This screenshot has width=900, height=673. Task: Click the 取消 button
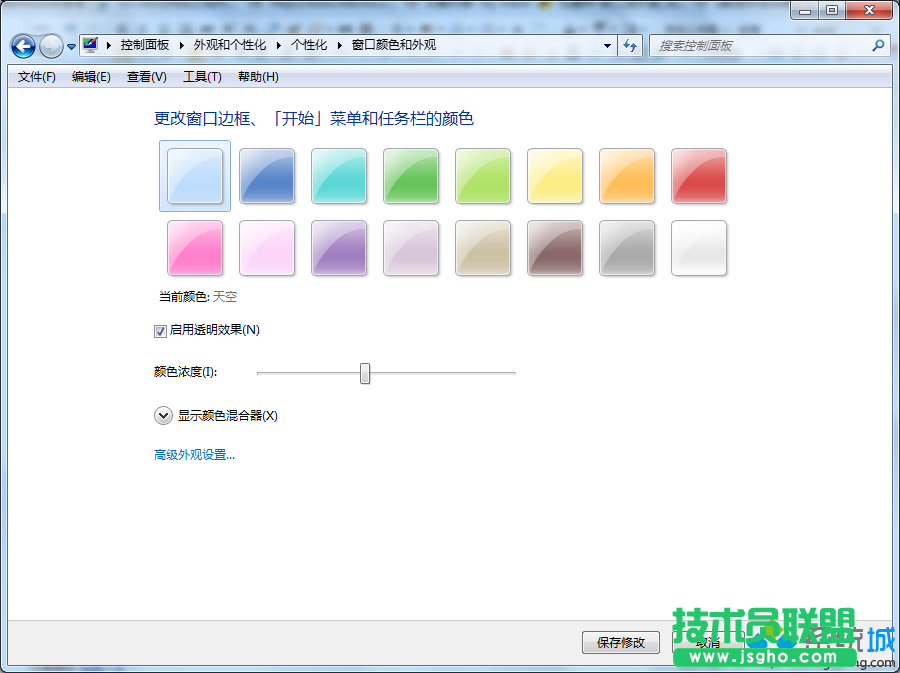(x=707, y=643)
